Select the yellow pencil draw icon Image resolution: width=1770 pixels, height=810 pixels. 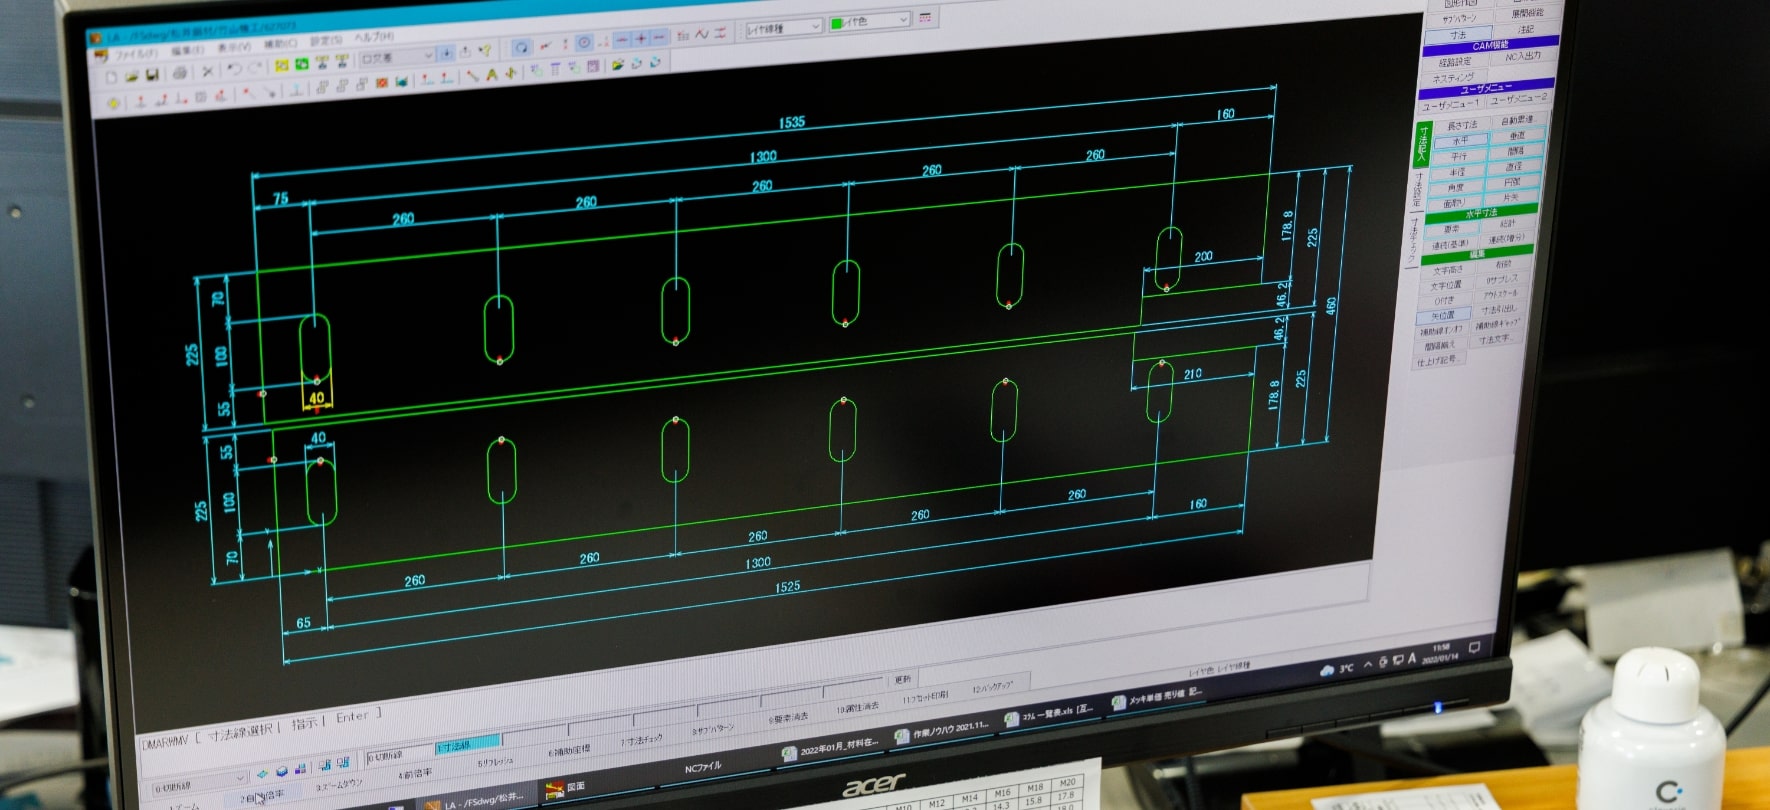point(472,75)
